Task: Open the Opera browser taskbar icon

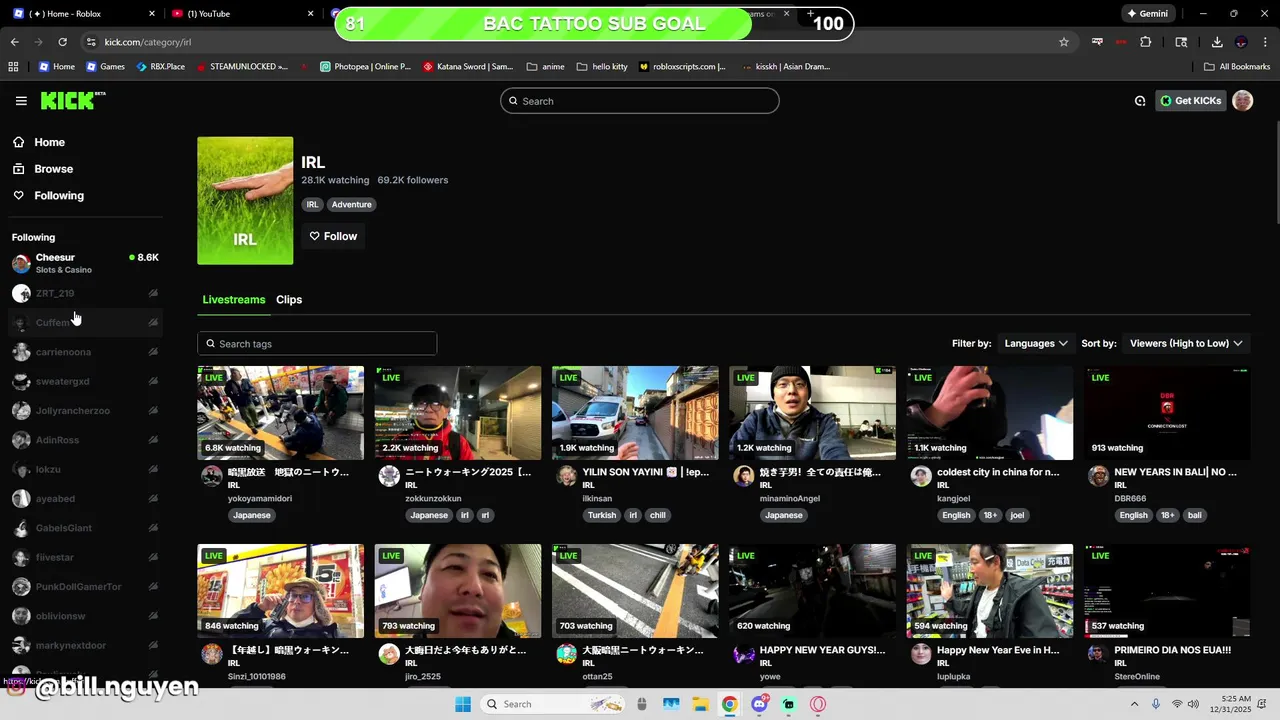Action: 818,704
